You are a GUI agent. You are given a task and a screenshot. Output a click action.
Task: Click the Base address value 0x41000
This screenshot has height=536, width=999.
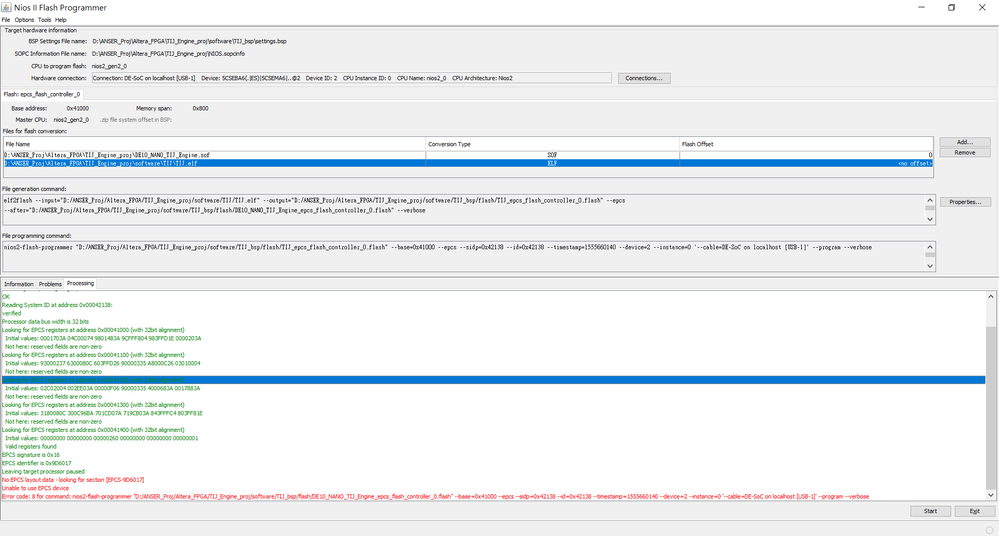[x=78, y=108]
